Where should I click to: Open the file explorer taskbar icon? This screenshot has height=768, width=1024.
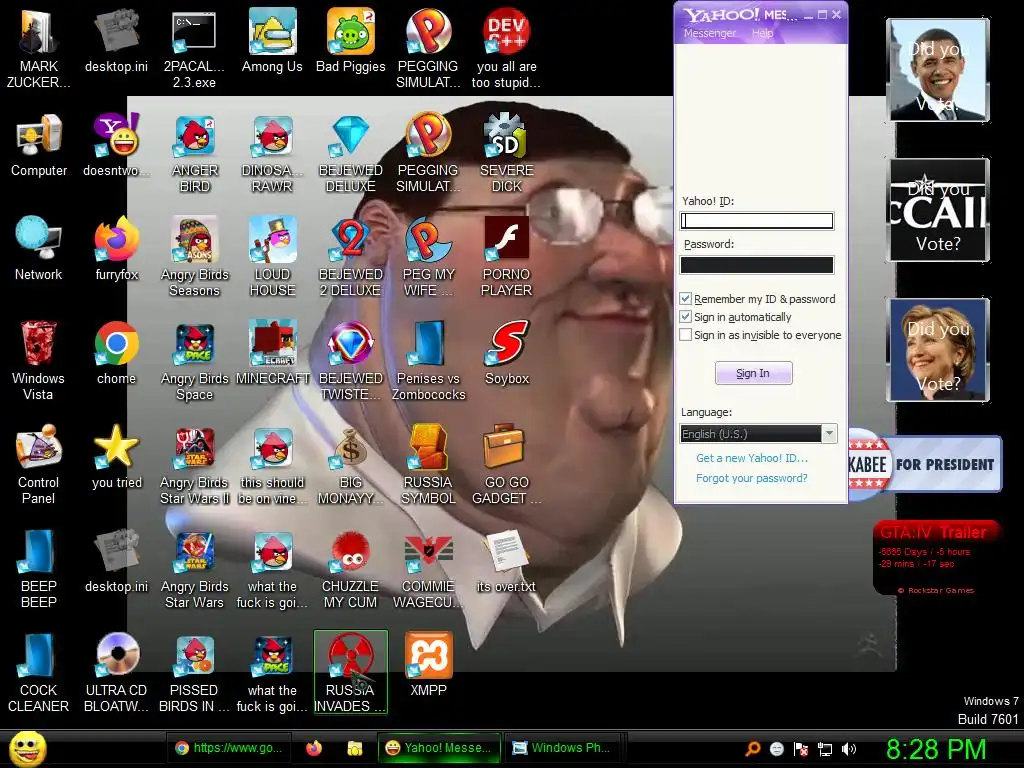(355, 748)
